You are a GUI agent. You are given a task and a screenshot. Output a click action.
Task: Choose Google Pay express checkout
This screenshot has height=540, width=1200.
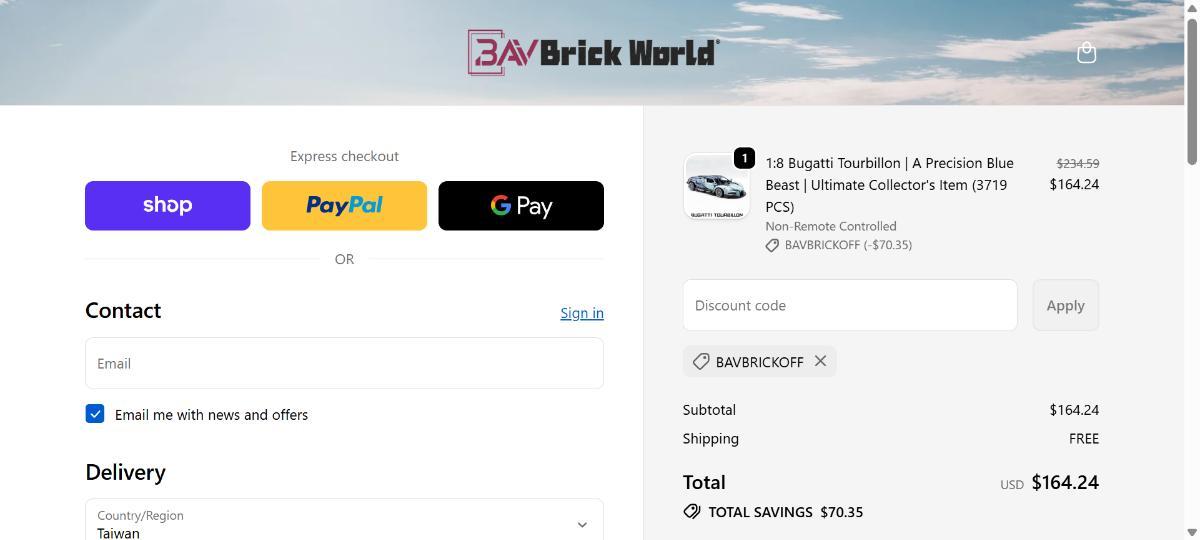521,206
